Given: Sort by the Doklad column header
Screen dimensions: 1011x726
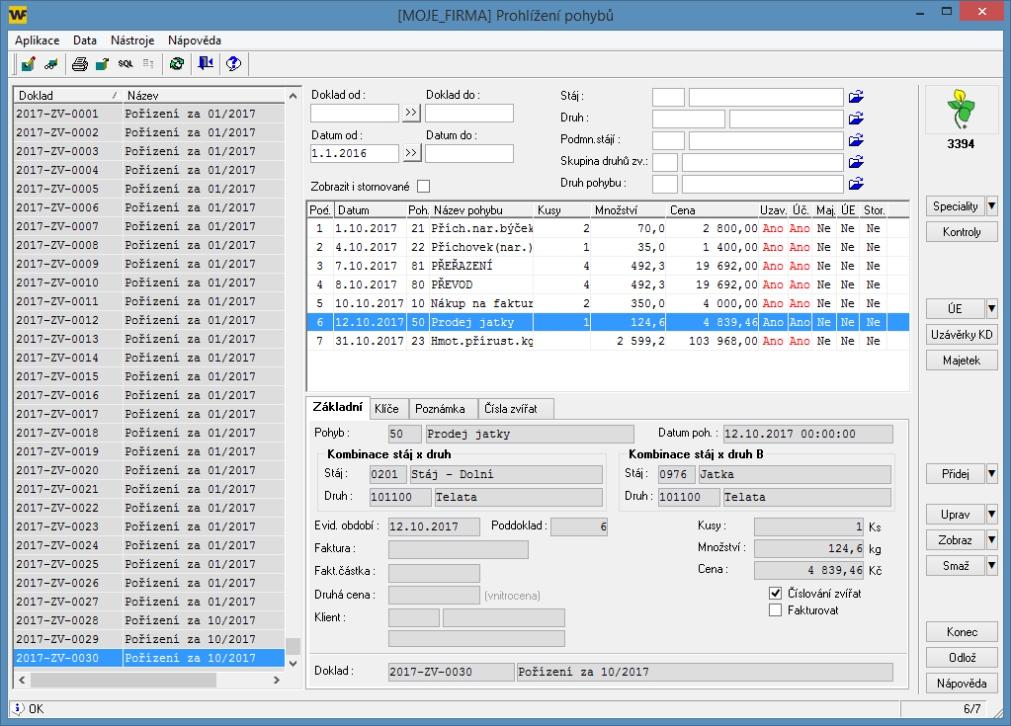Looking at the screenshot, I should [x=68, y=95].
